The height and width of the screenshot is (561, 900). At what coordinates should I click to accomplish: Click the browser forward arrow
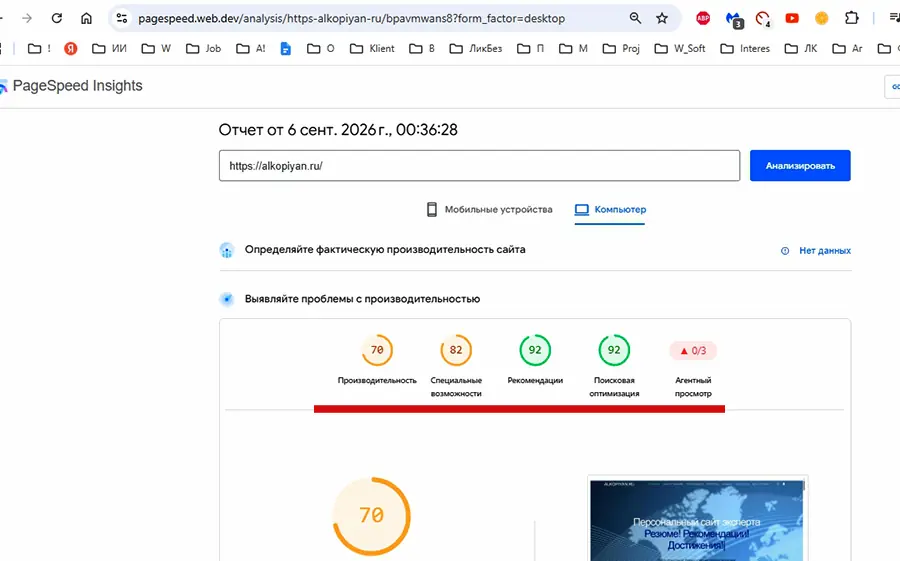[x=27, y=18]
